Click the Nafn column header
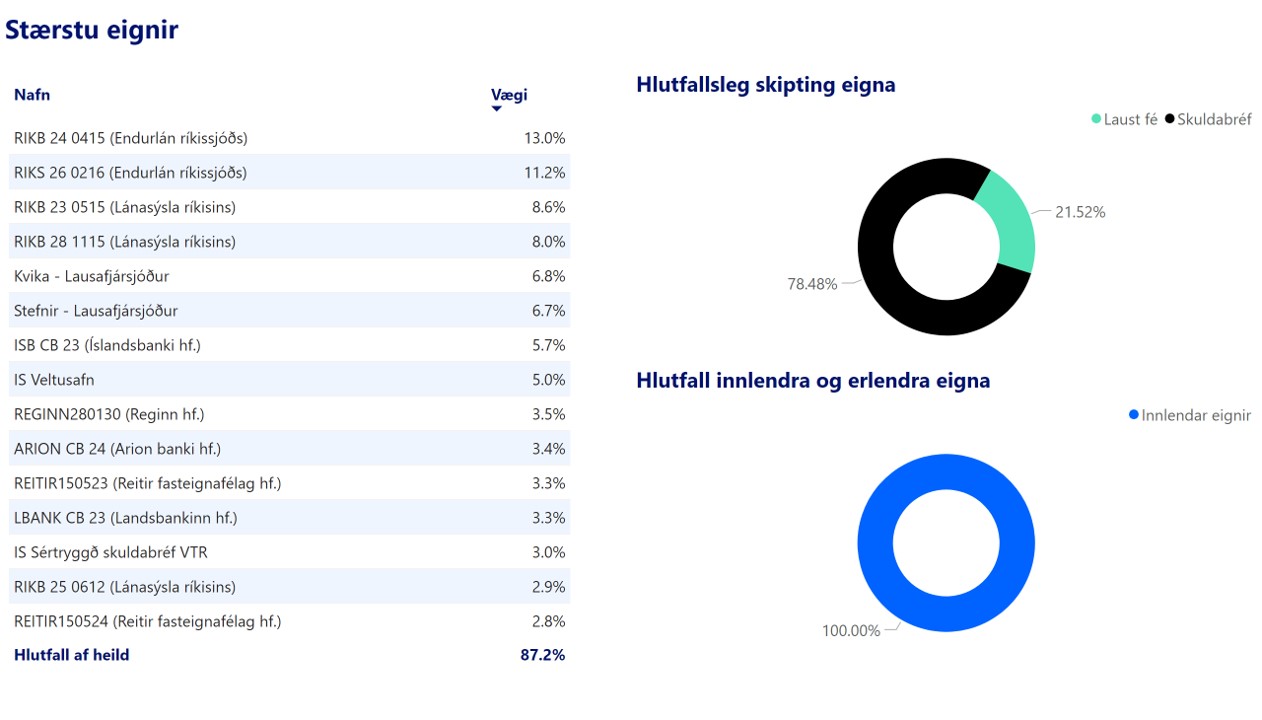 pyautogui.click(x=32, y=95)
